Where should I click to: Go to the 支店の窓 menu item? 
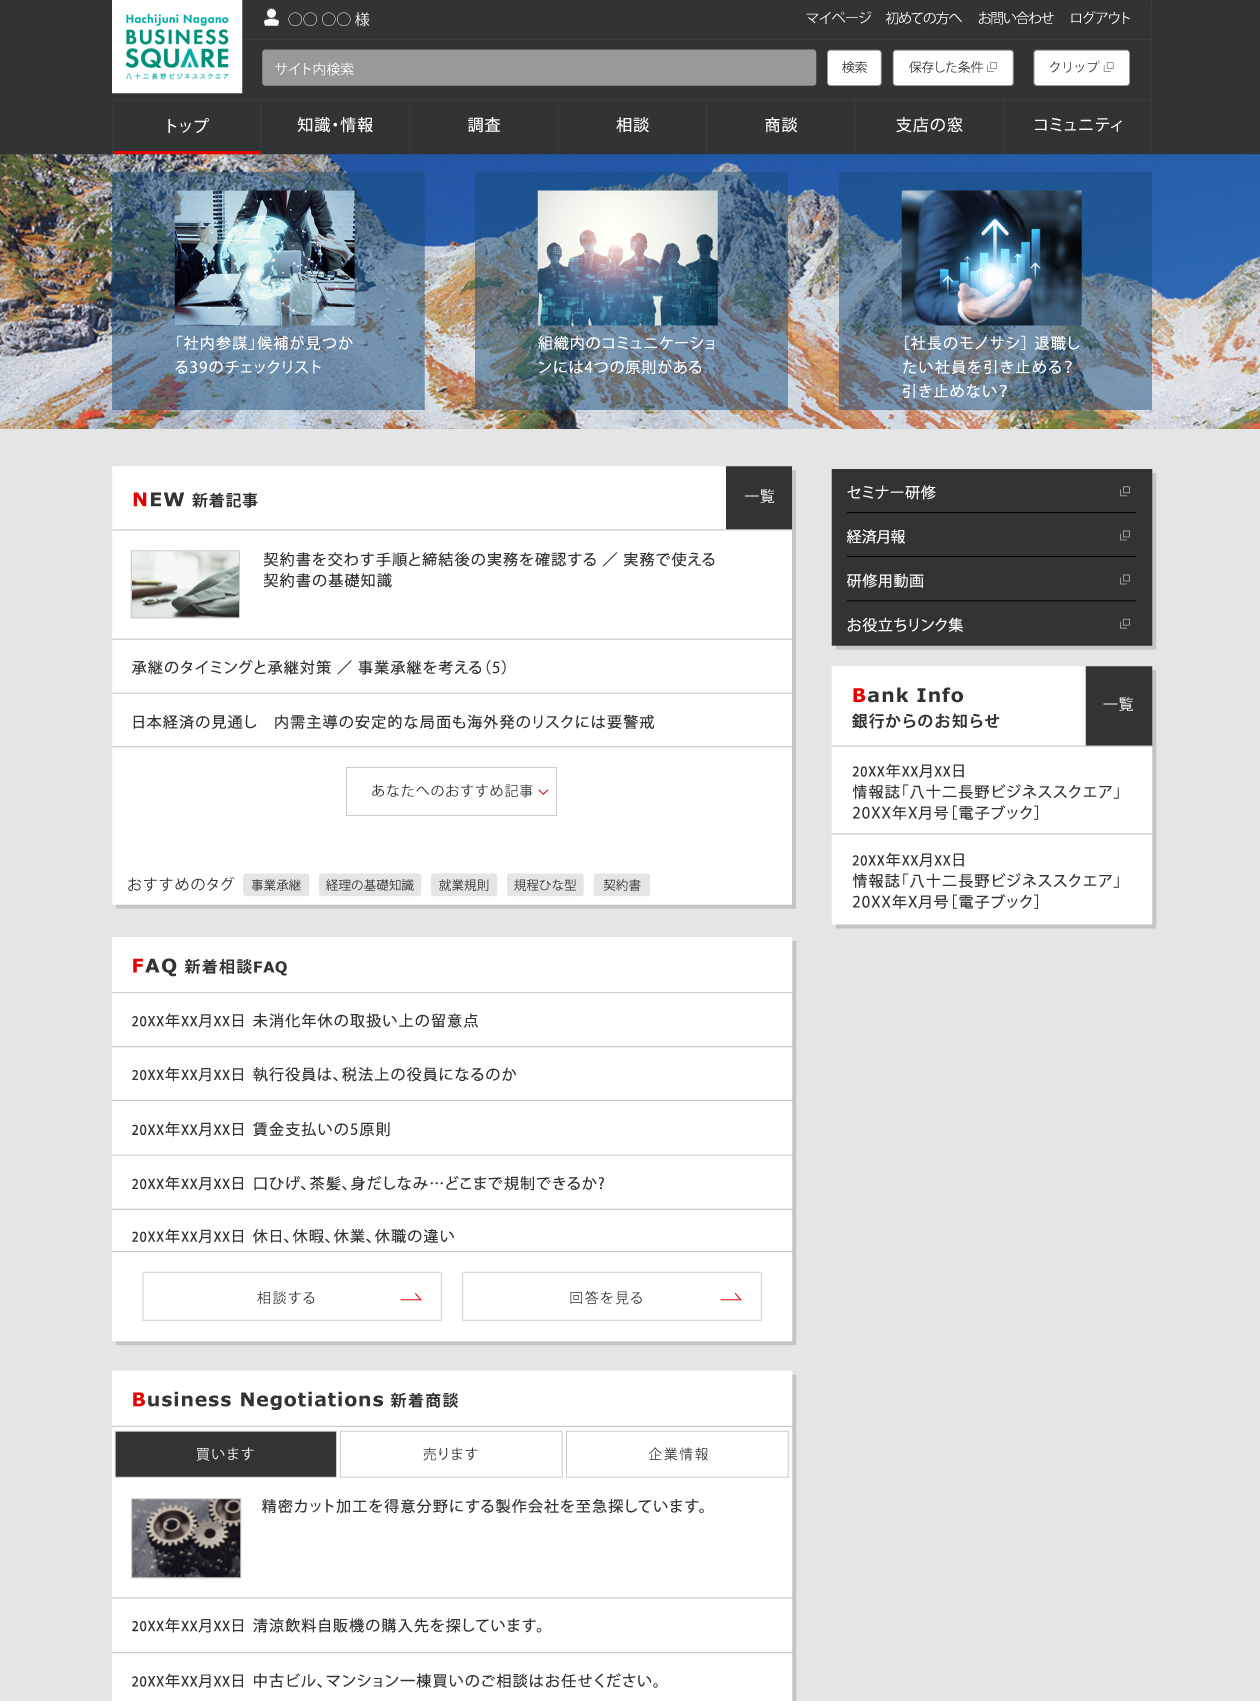(929, 126)
